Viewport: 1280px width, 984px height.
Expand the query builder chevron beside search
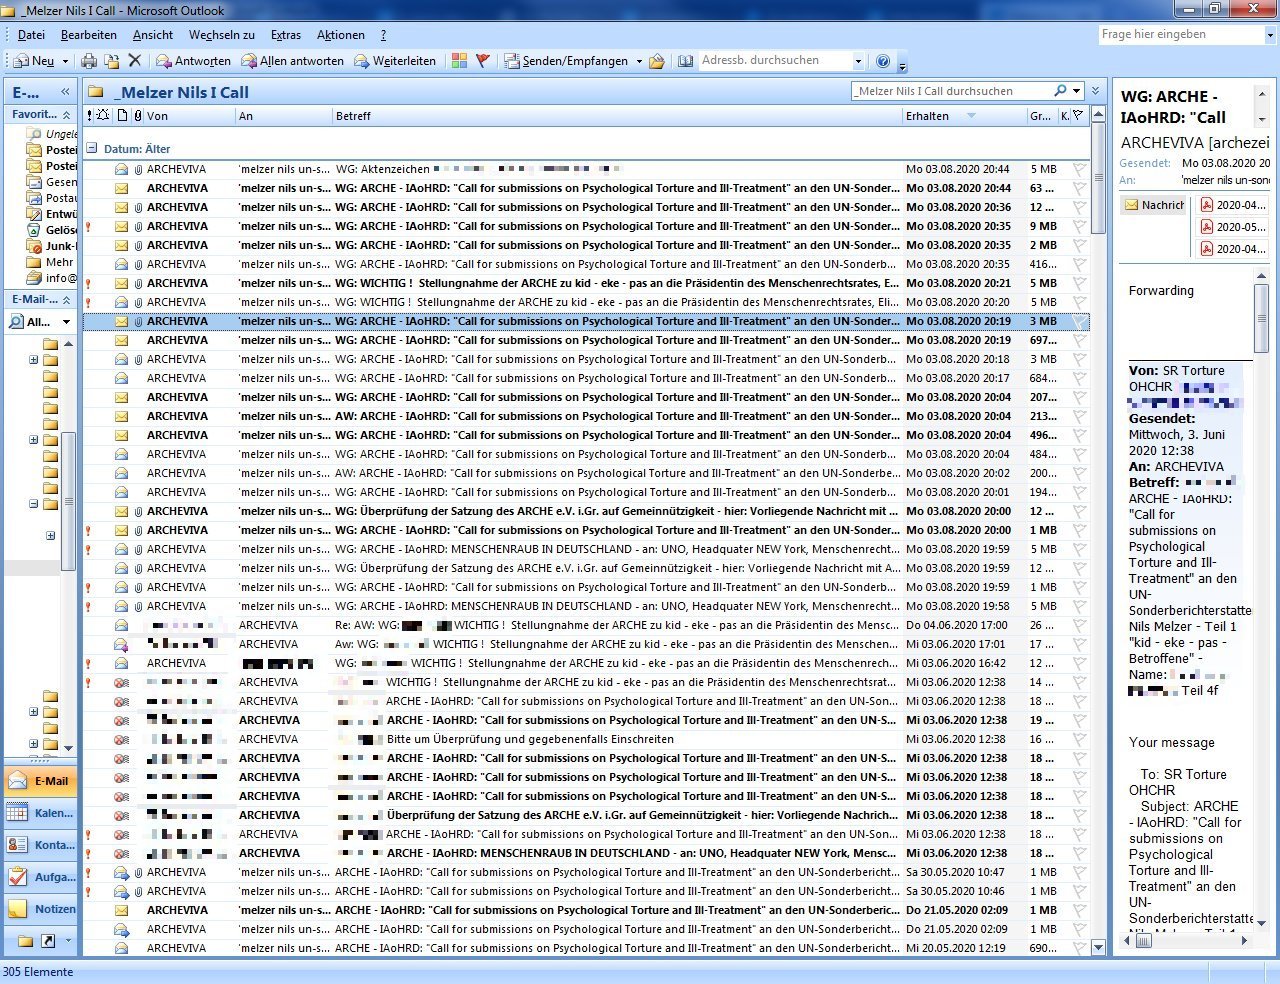(1096, 91)
